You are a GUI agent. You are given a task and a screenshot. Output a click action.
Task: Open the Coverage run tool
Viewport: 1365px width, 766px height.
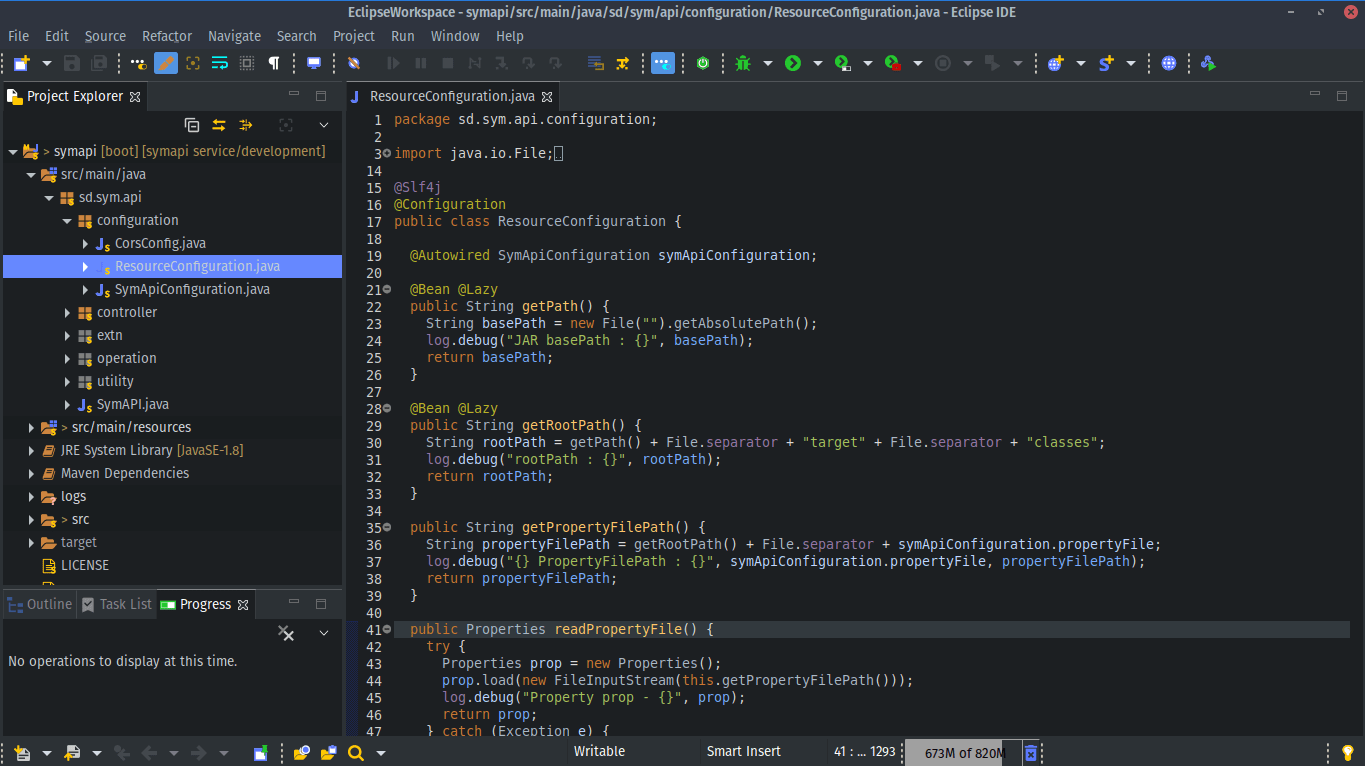click(x=842, y=63)
